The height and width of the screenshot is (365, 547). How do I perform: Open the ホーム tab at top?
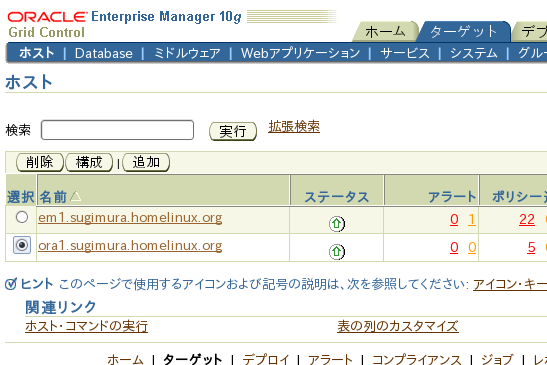385,32
